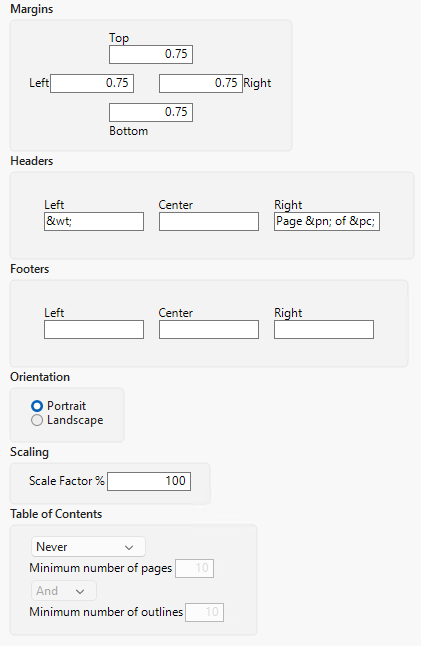
Task: Click the Footers Center input field
Action: (209, 330)
